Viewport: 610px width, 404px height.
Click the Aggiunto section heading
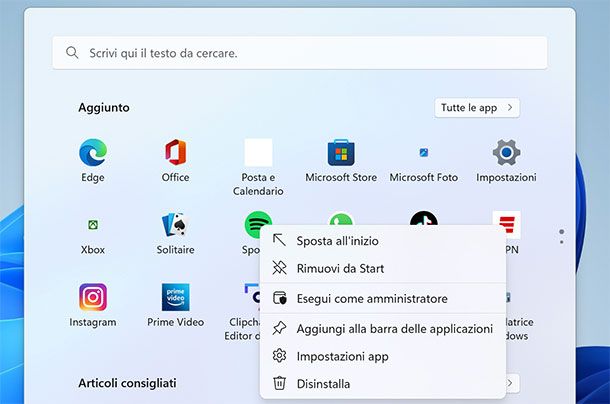(104, 107)
